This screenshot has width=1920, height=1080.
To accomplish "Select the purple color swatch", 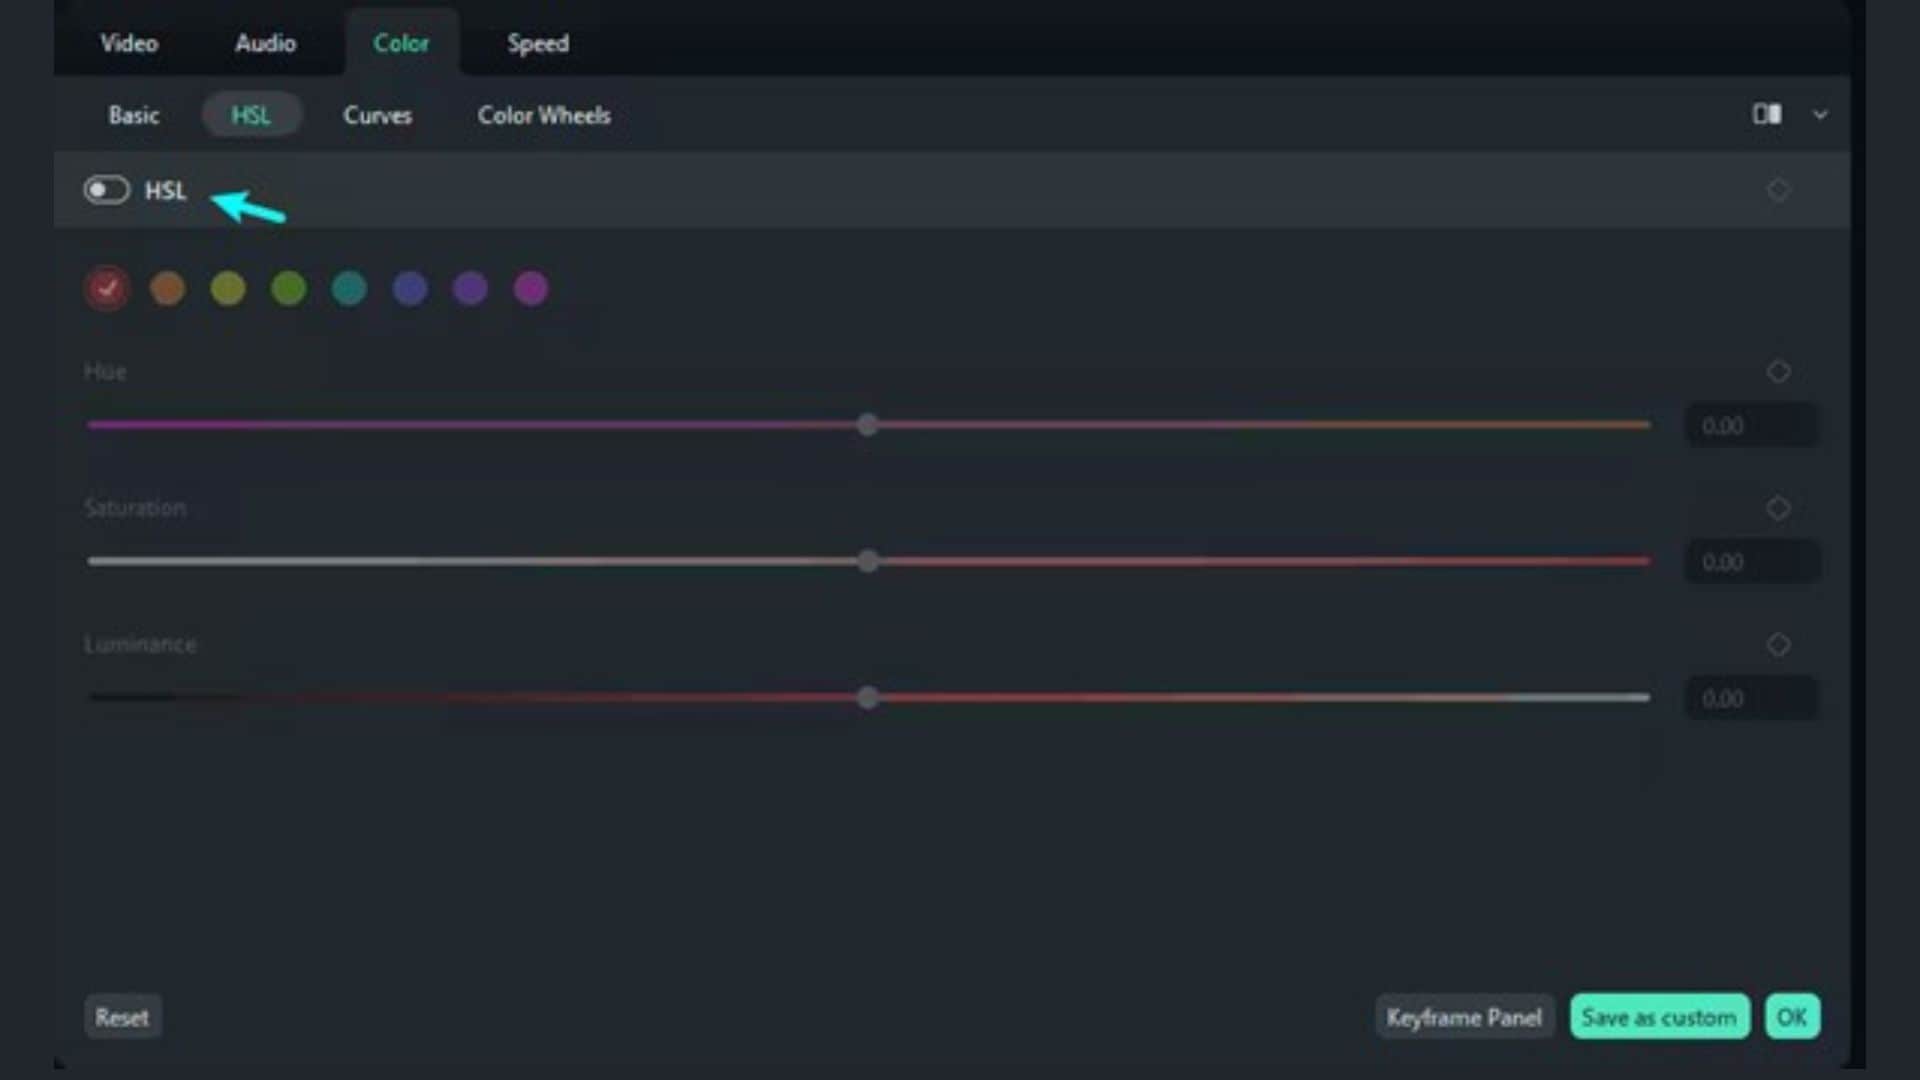I will pos(470,289).
